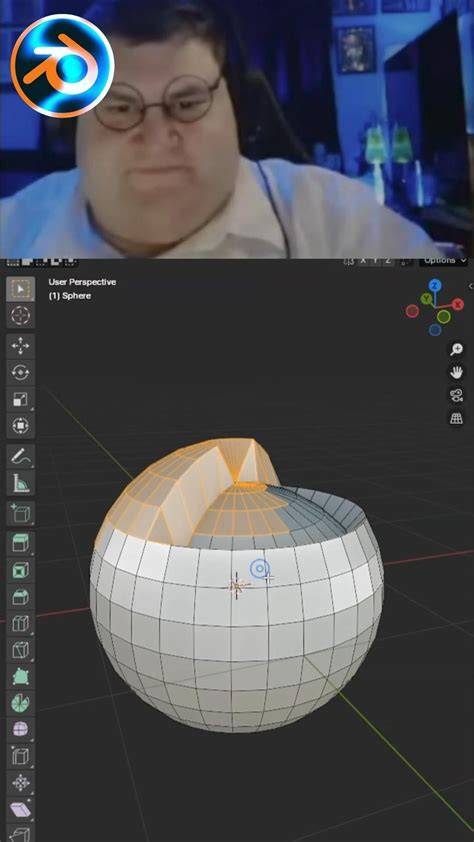The width and height of the screenshot is (474, 842).
Task: Choose the Spin tool
Action: point(20,703)
